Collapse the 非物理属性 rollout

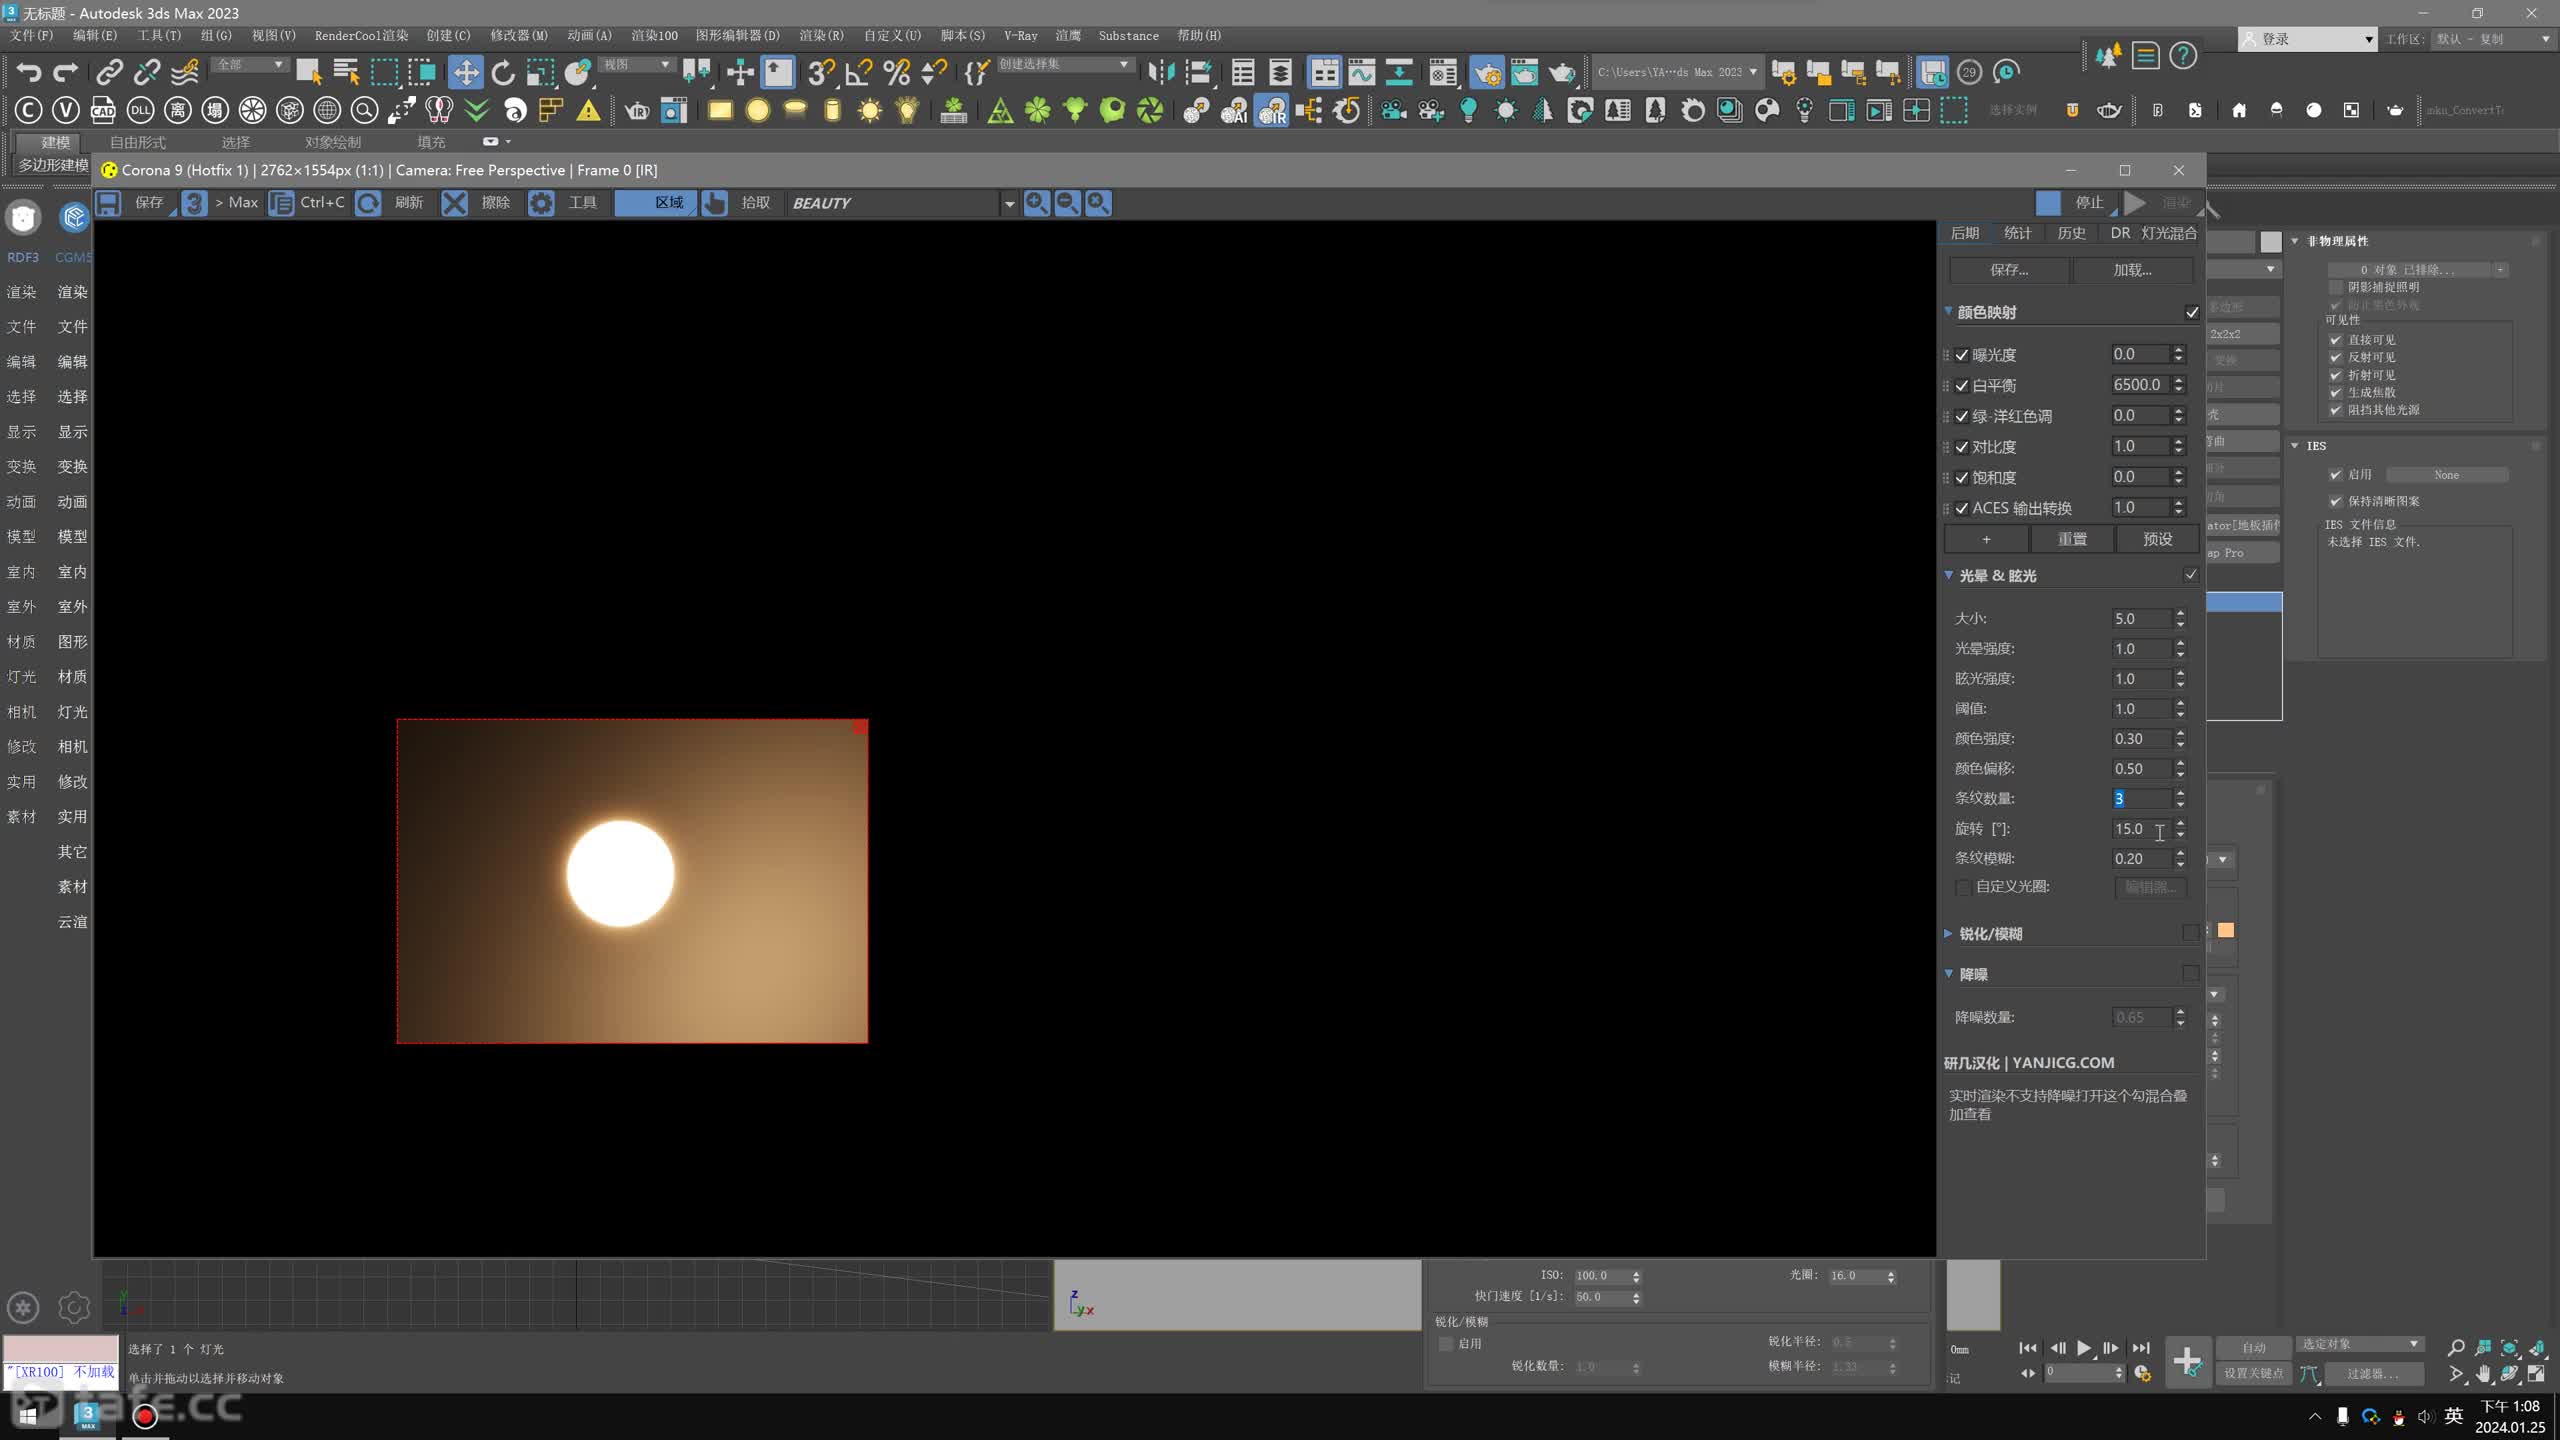tap(2296, 241)
